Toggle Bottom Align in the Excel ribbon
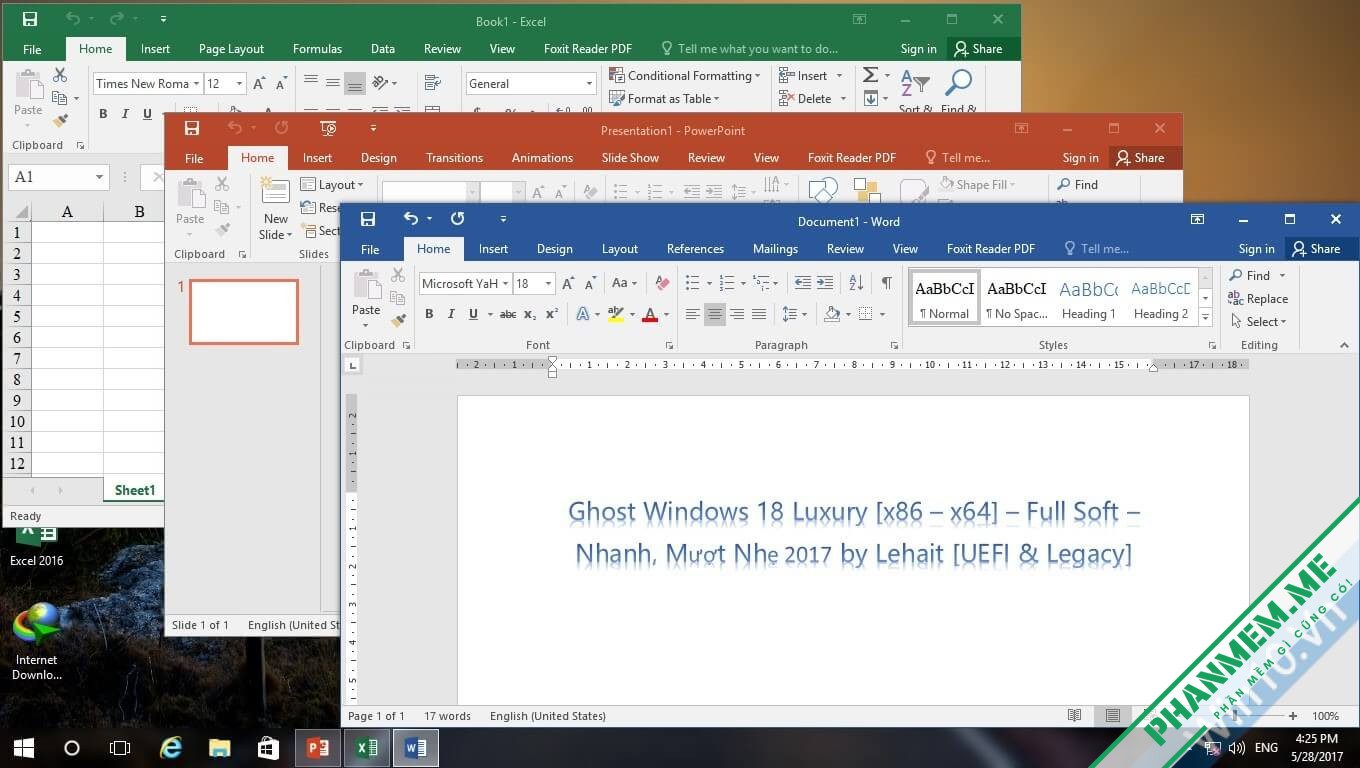Screen dimensions: 1360x768 pos(354,84)
